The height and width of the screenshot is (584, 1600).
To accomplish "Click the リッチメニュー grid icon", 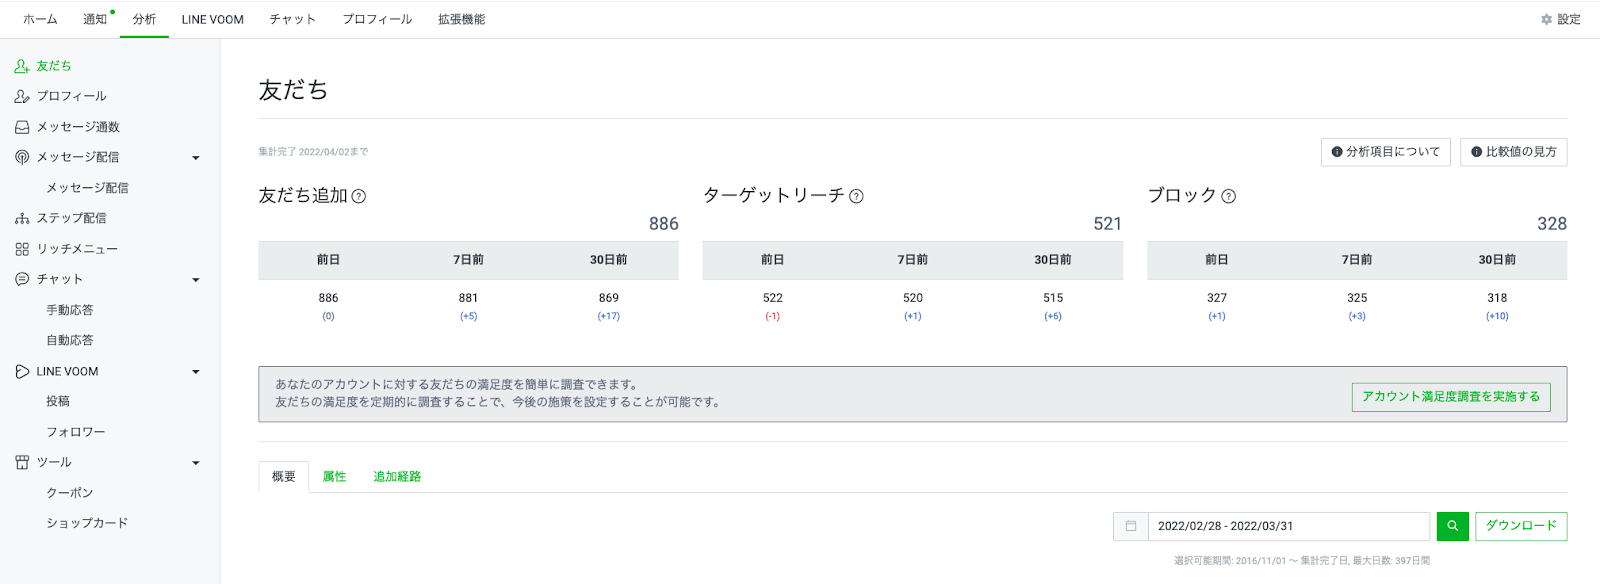I will point(22,249).
